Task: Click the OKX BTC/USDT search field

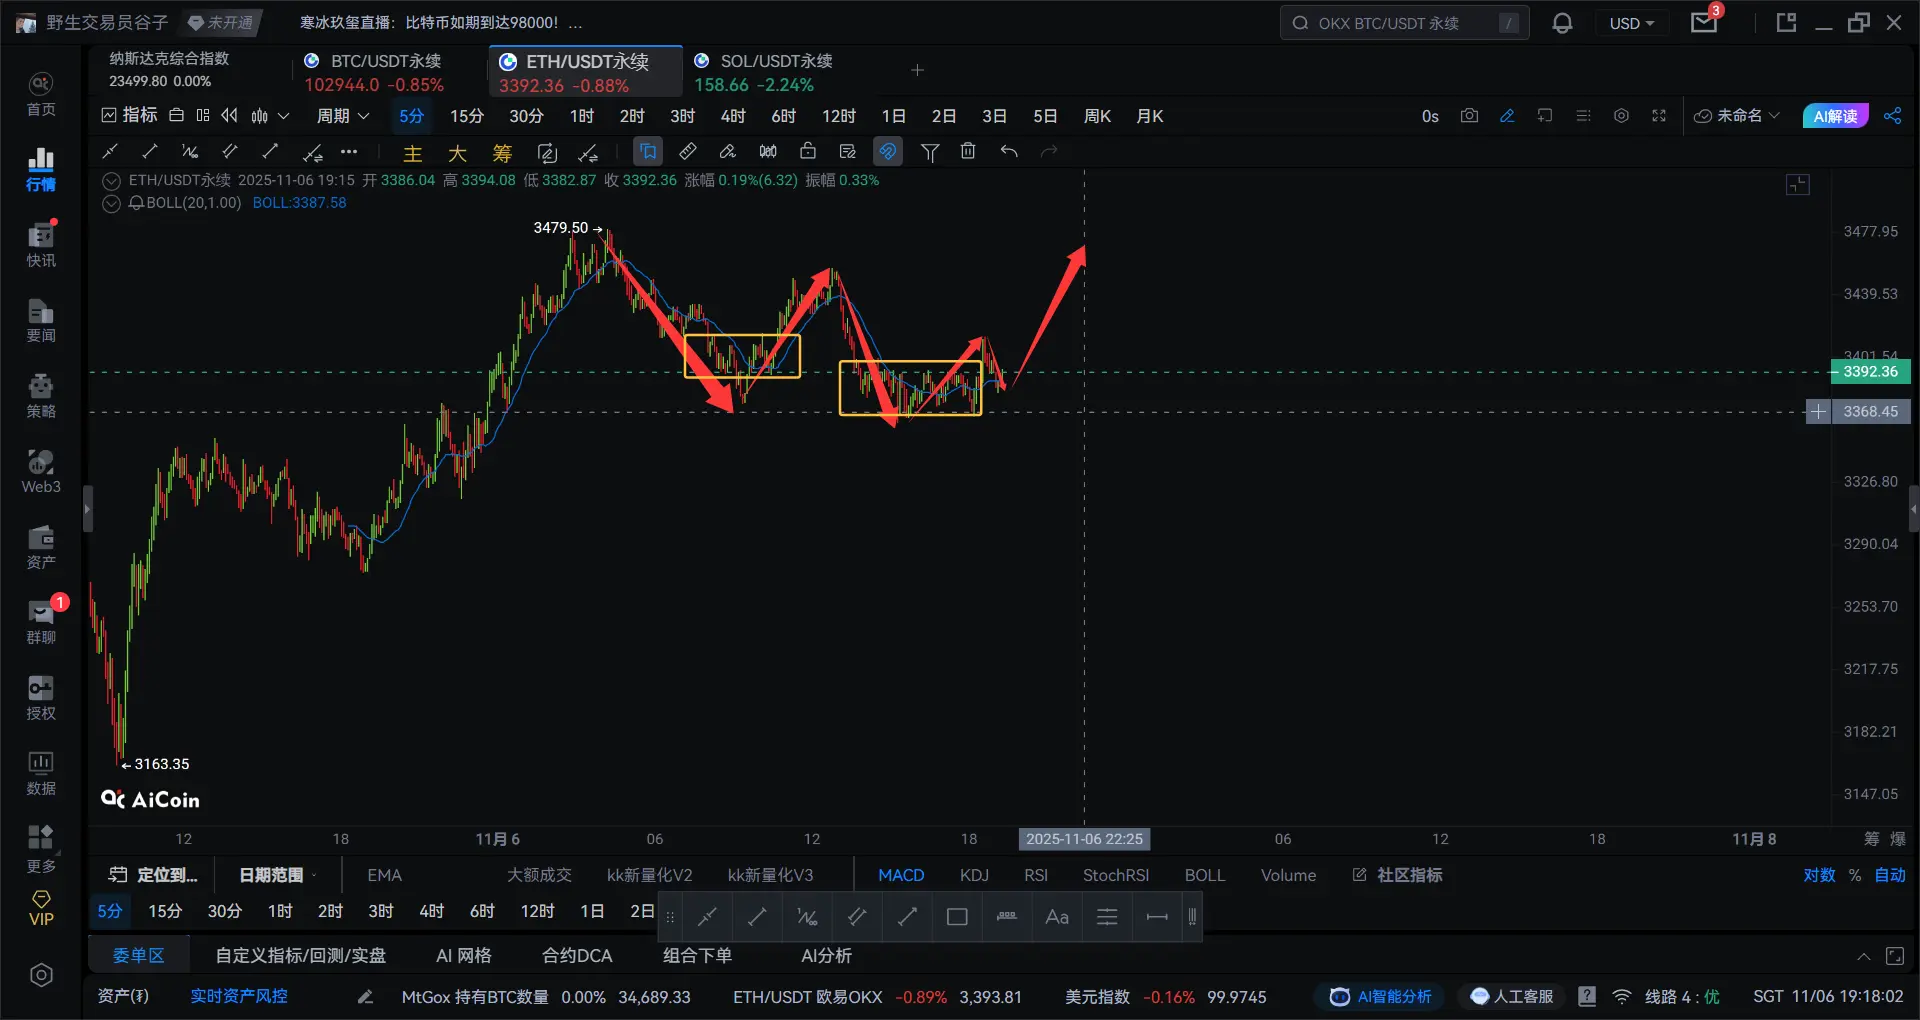Action: pyautogui.click(x=1404, y=23)
